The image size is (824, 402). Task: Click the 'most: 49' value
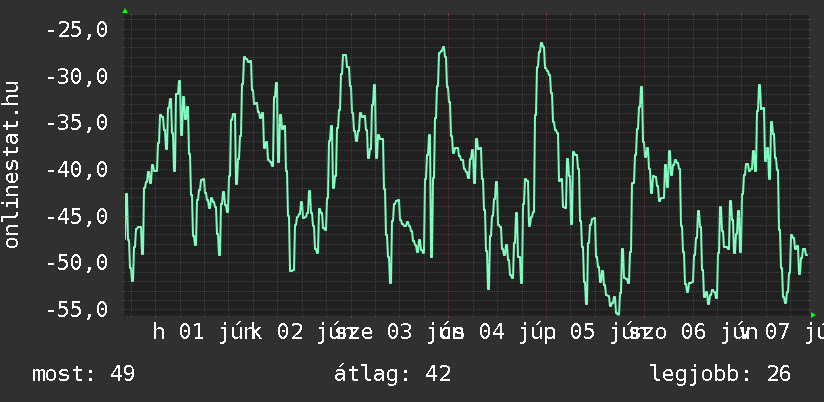[84, 374]
